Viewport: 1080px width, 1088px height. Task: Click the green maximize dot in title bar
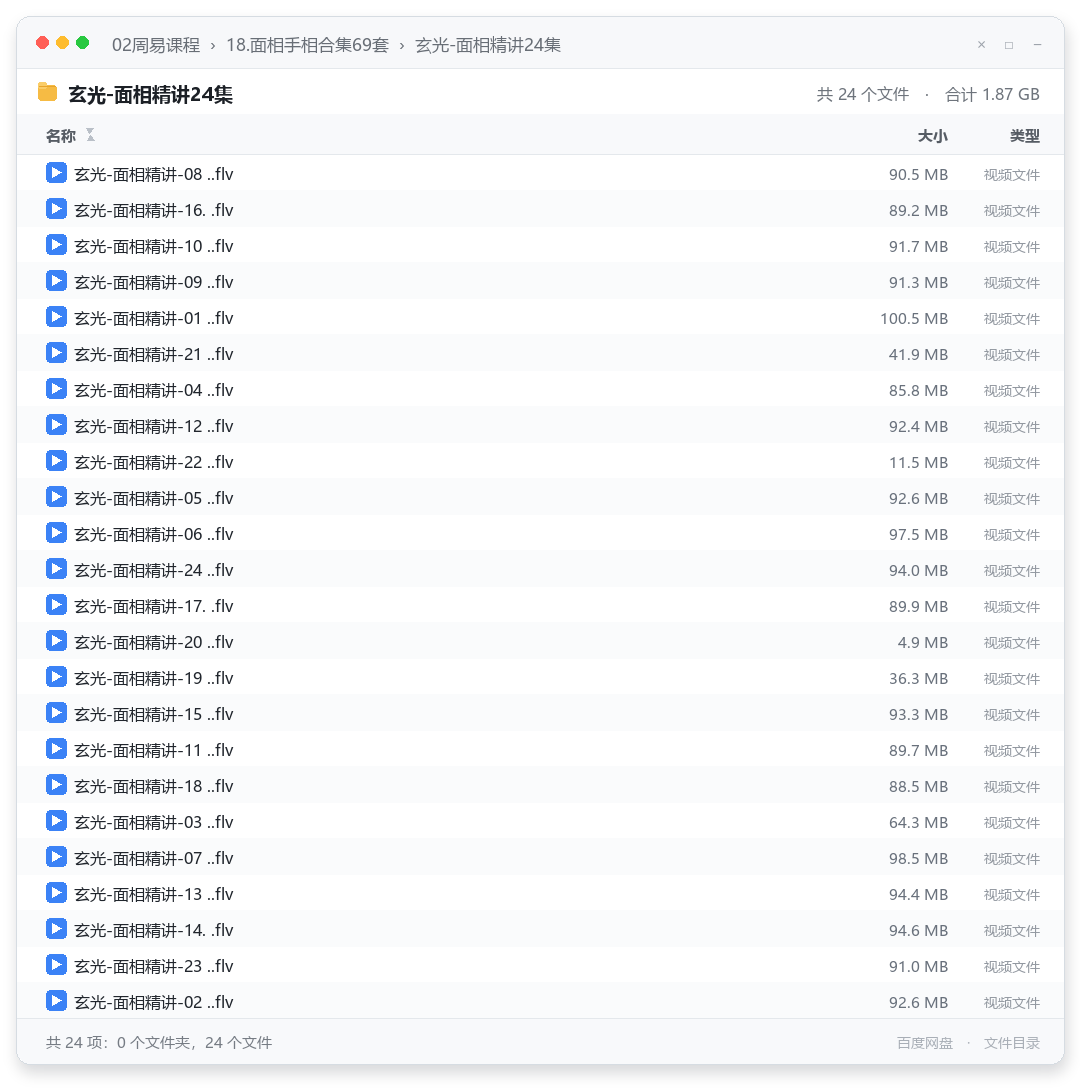[x=83, y=43]
